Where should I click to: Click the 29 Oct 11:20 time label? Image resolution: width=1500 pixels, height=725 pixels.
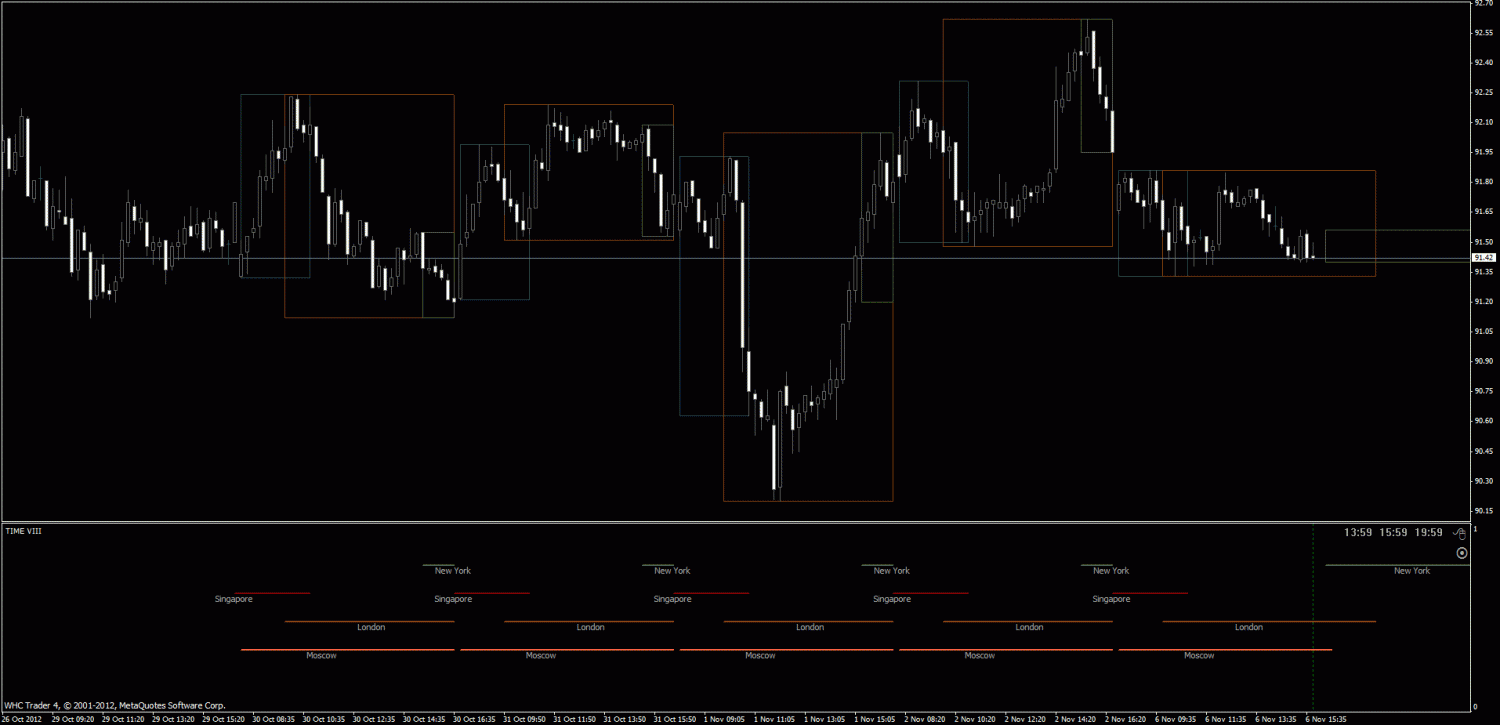click(123, 719)
